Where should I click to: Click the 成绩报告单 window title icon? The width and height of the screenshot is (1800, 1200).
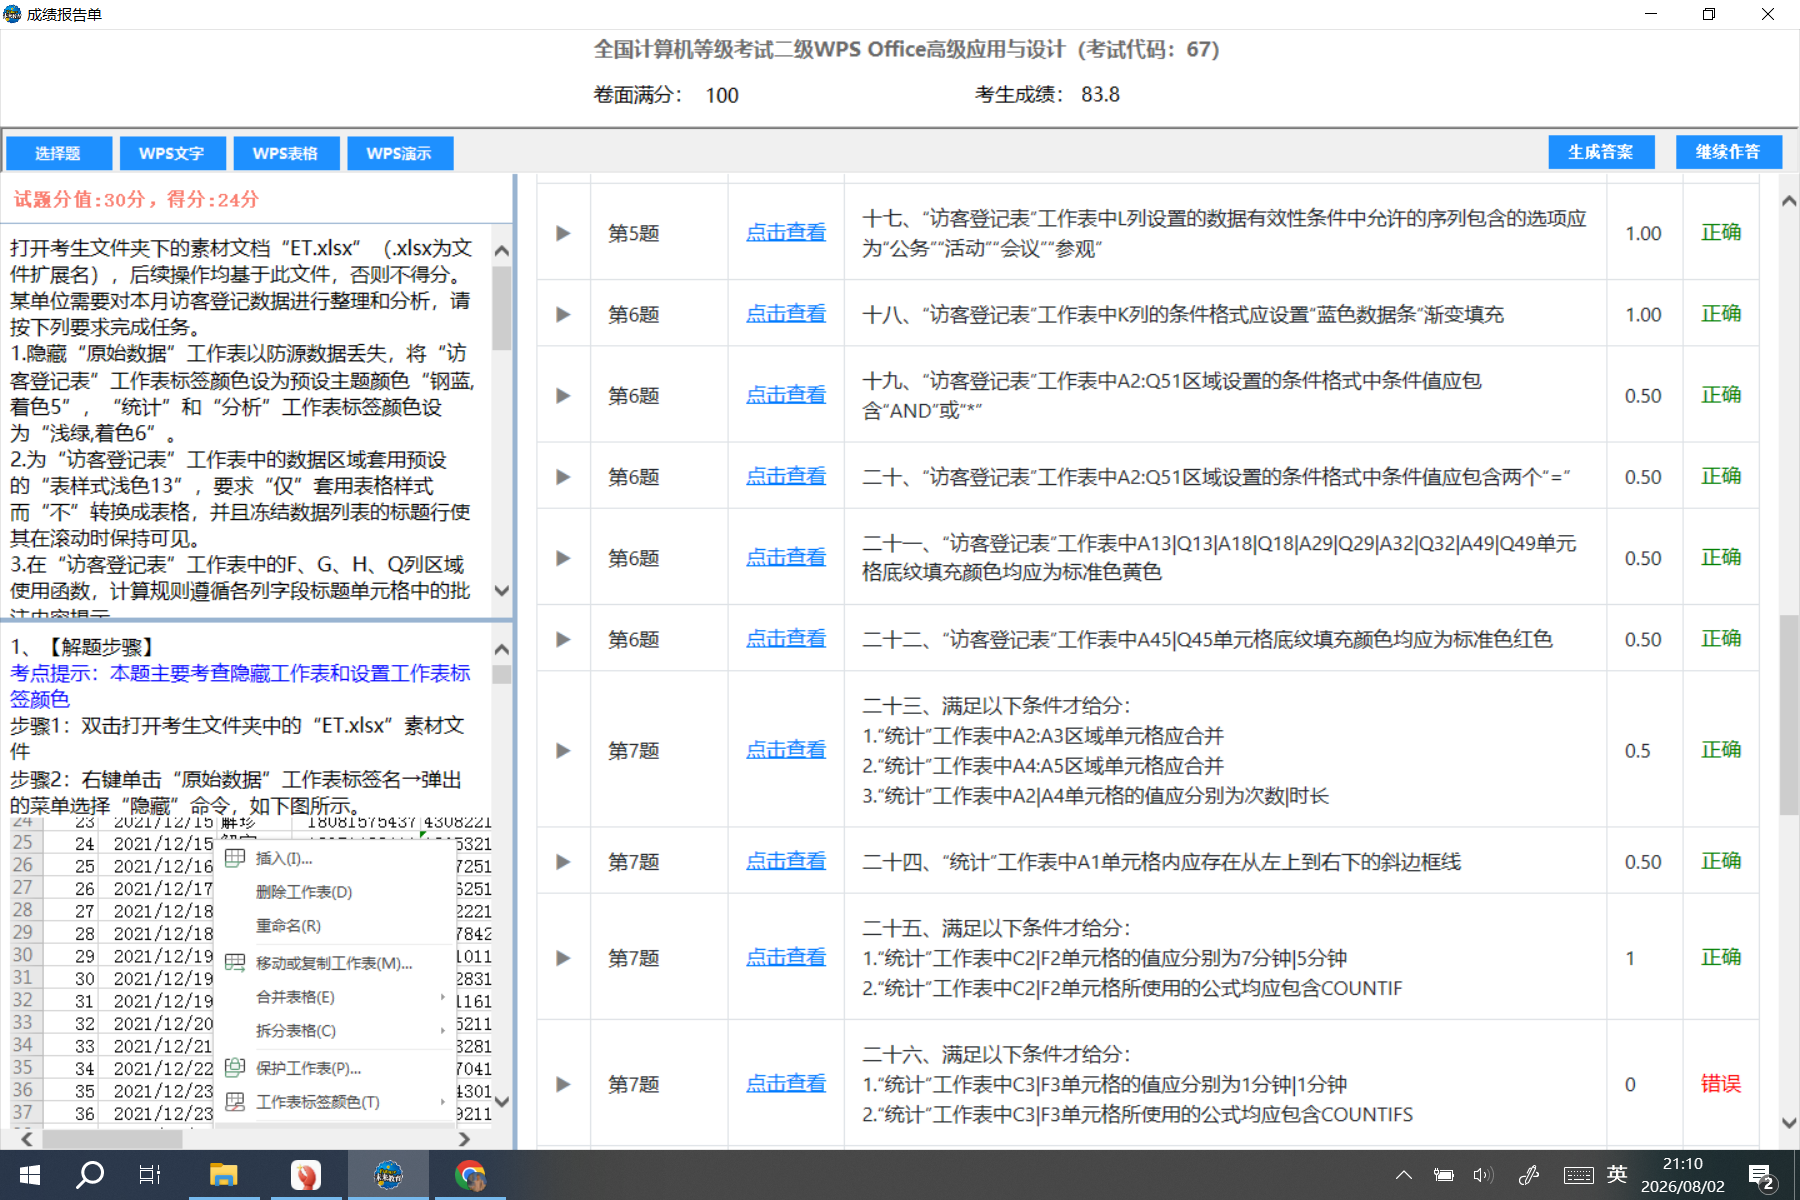tap(12, 14)
